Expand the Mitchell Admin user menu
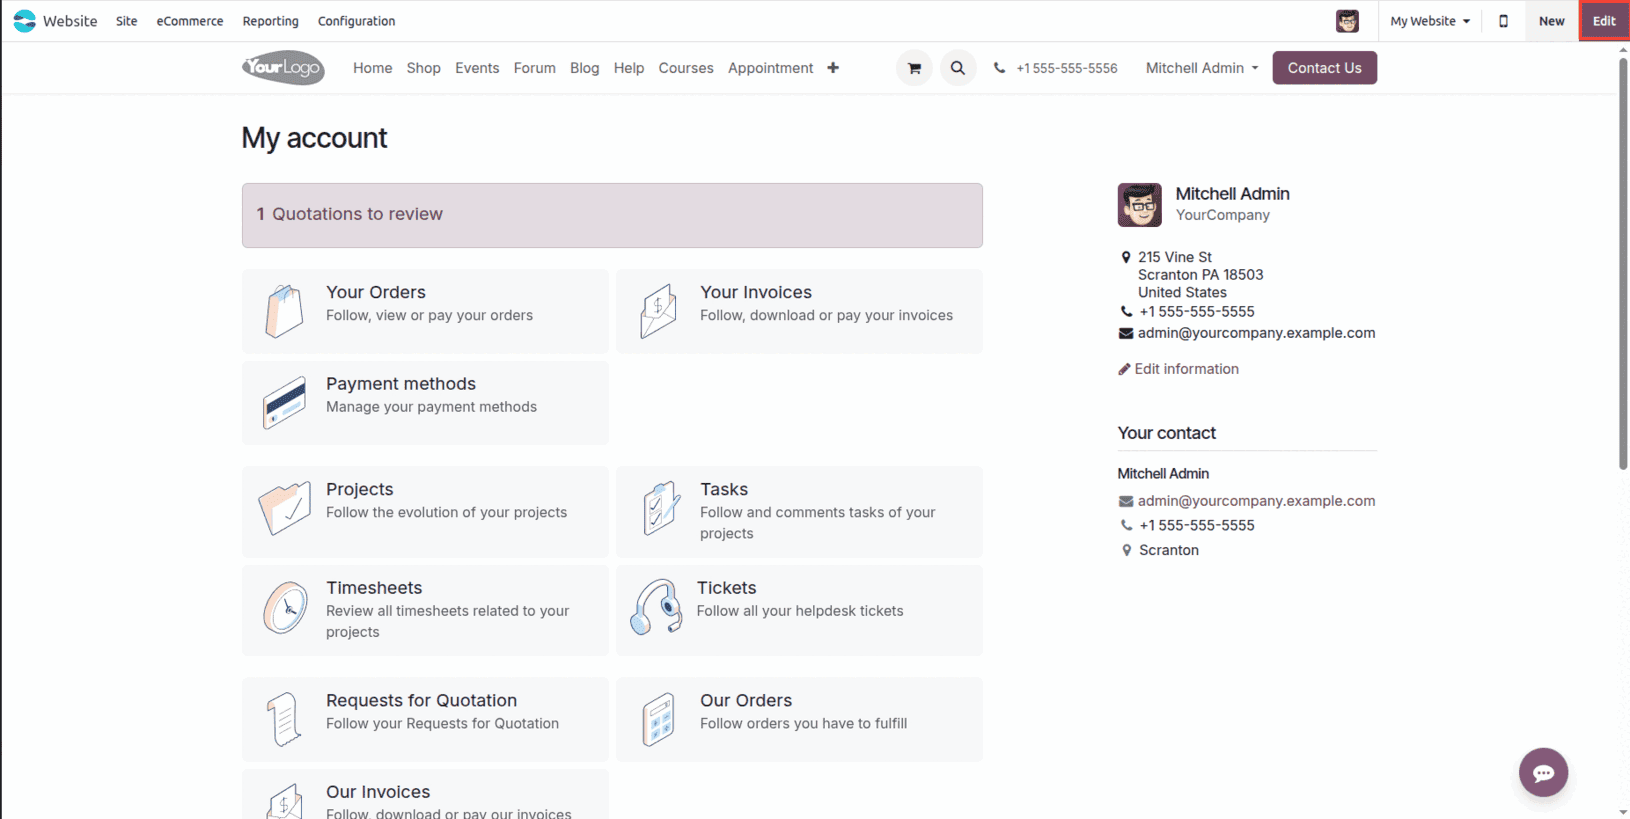 coord(1202,68)
